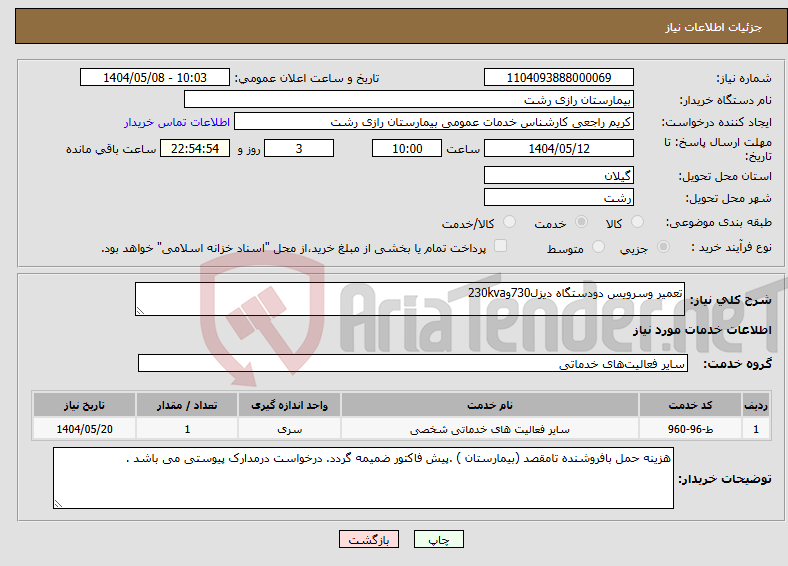This screenshot has height=566, width=788.
Task: Select the خدمت radio button
Action: pyautogui.click(x=581, y=222)
